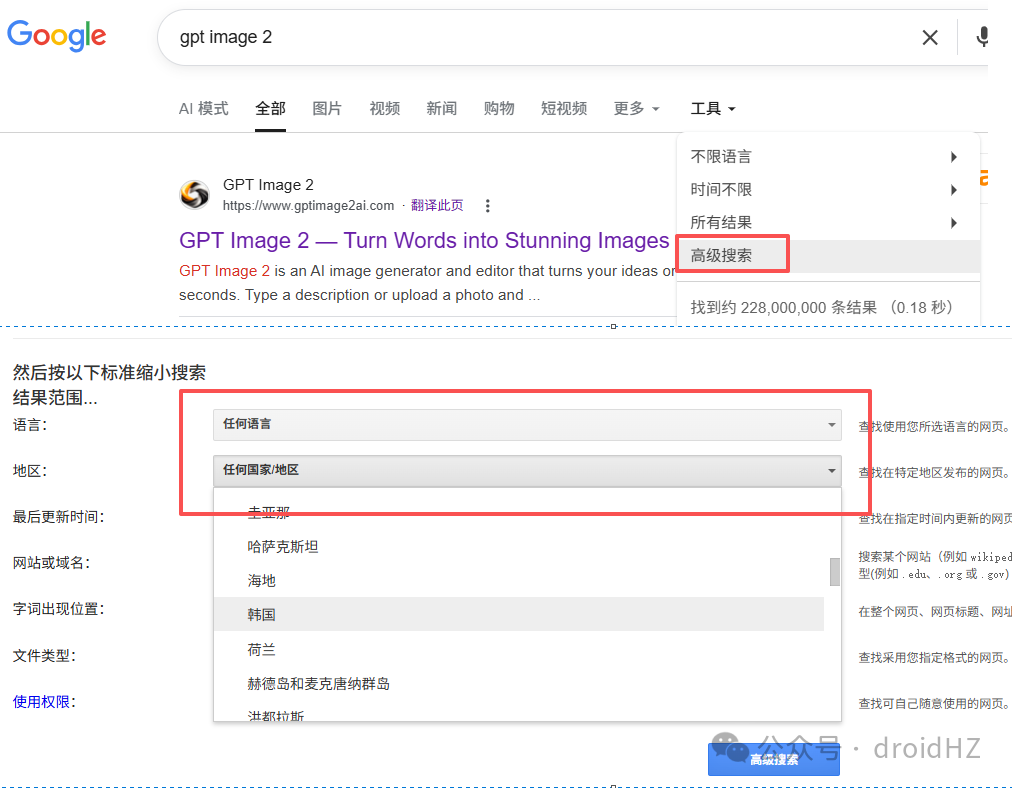Clear the search box with X icon

tap(929, 37)
